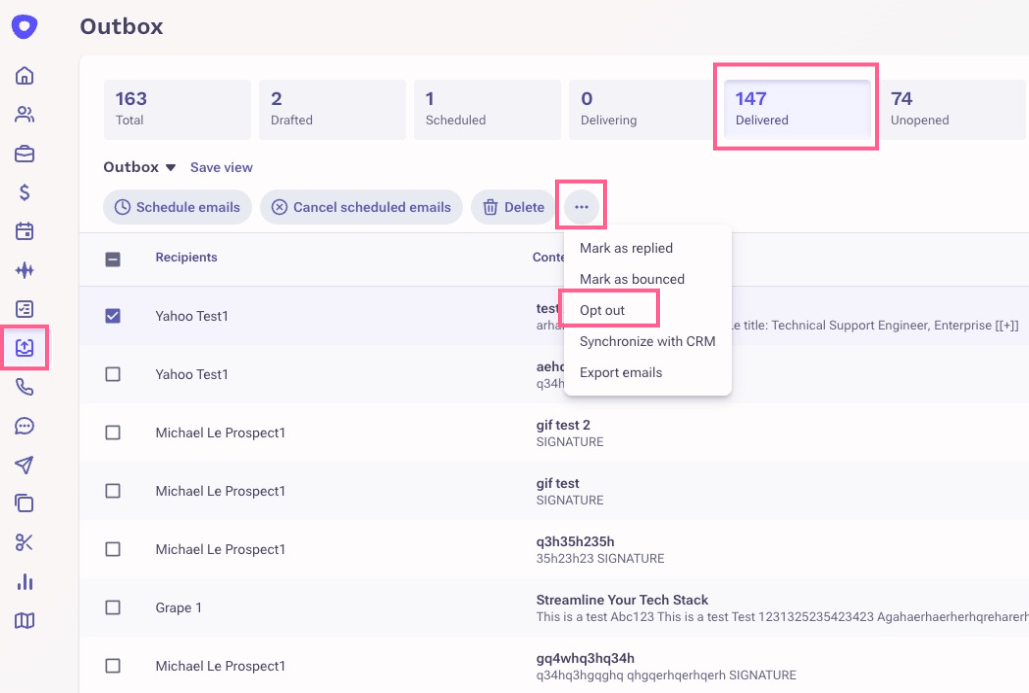1029x693 pixels.
Task: Open the Home sidebar icon
Action: (24, 75)
